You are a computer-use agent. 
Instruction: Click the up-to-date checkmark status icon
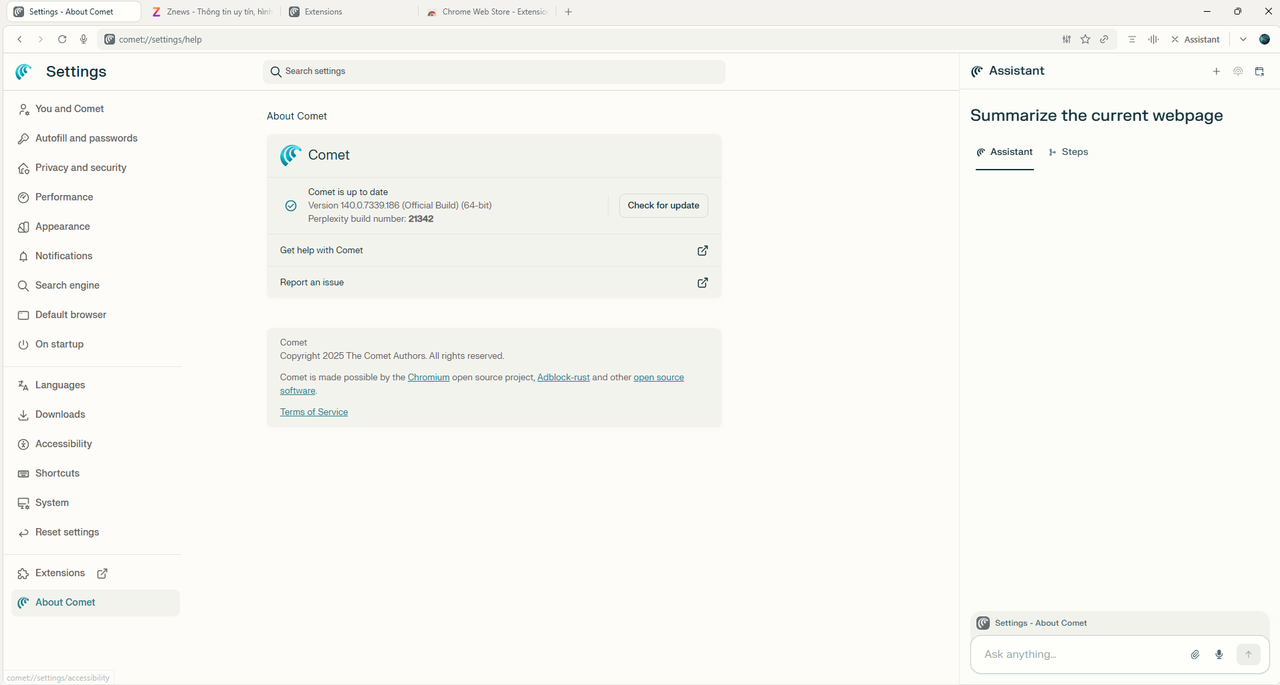click(x=291, y=205)
